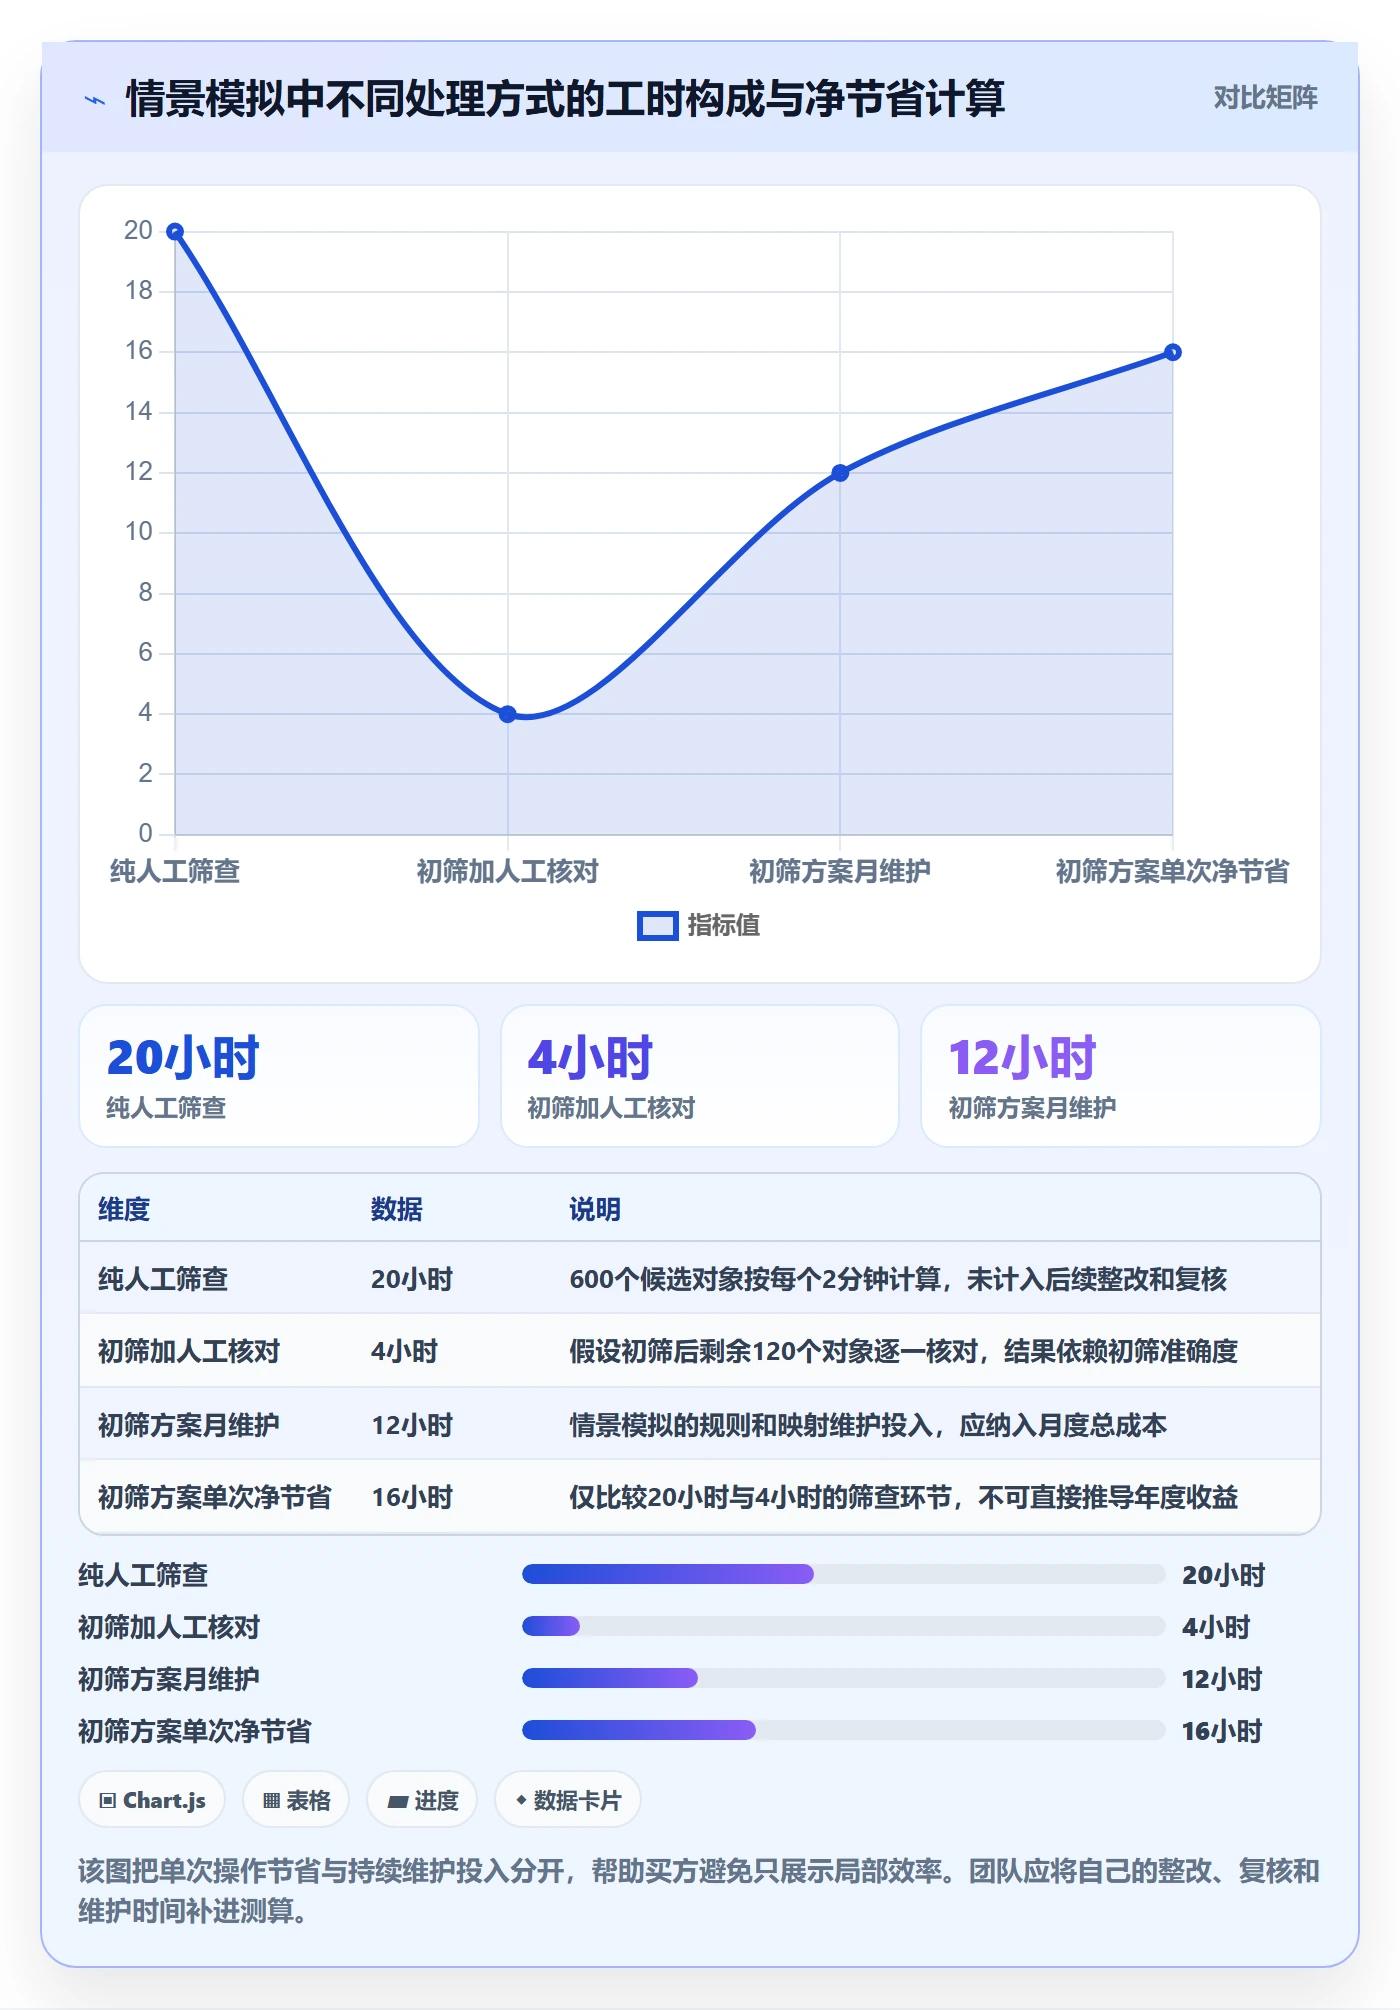Click the 对比矩阵 label in header
Image resolution: width=1400 pixels, height=2010 pixels.
click(1265, 98)
